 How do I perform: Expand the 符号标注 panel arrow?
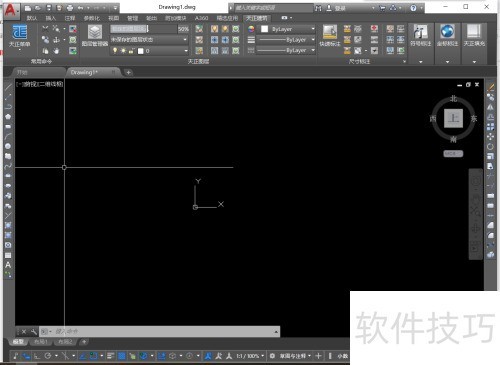point(421,62)
